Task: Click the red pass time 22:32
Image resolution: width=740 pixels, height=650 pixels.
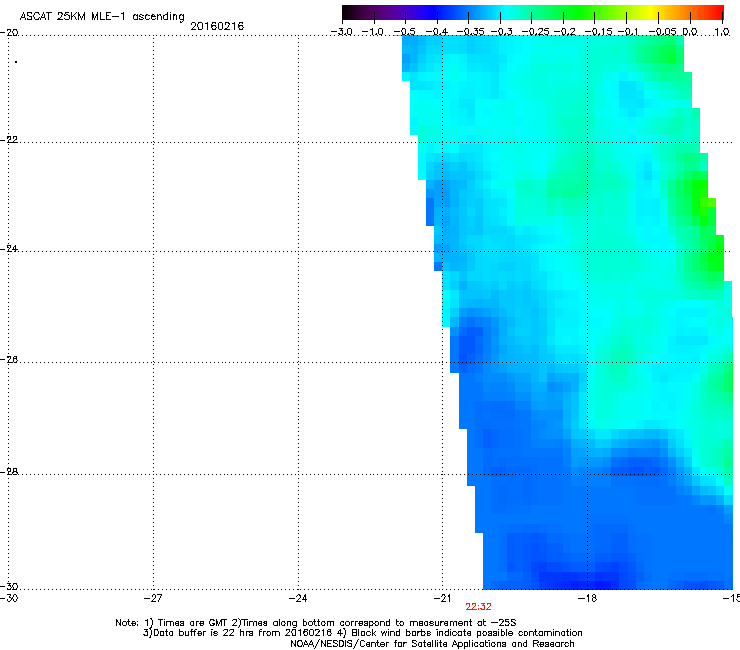Action: (x=478, y=607)
